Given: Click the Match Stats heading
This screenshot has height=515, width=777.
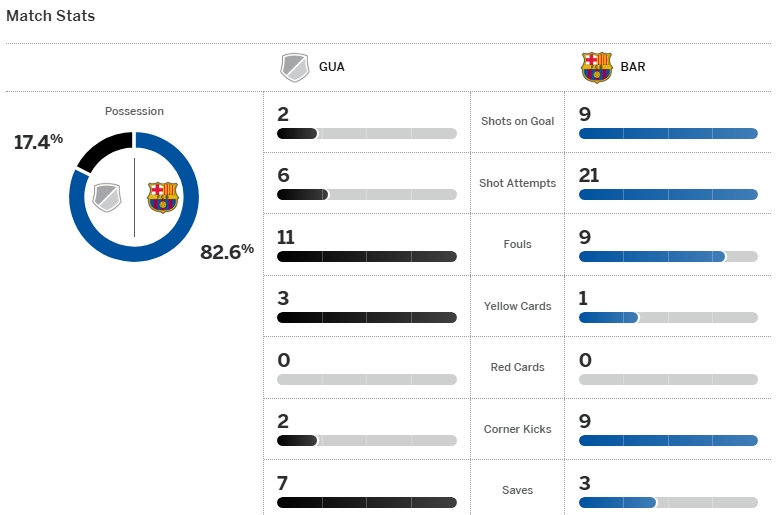Looking at the screenshot, I should click(x=51, y=16).
